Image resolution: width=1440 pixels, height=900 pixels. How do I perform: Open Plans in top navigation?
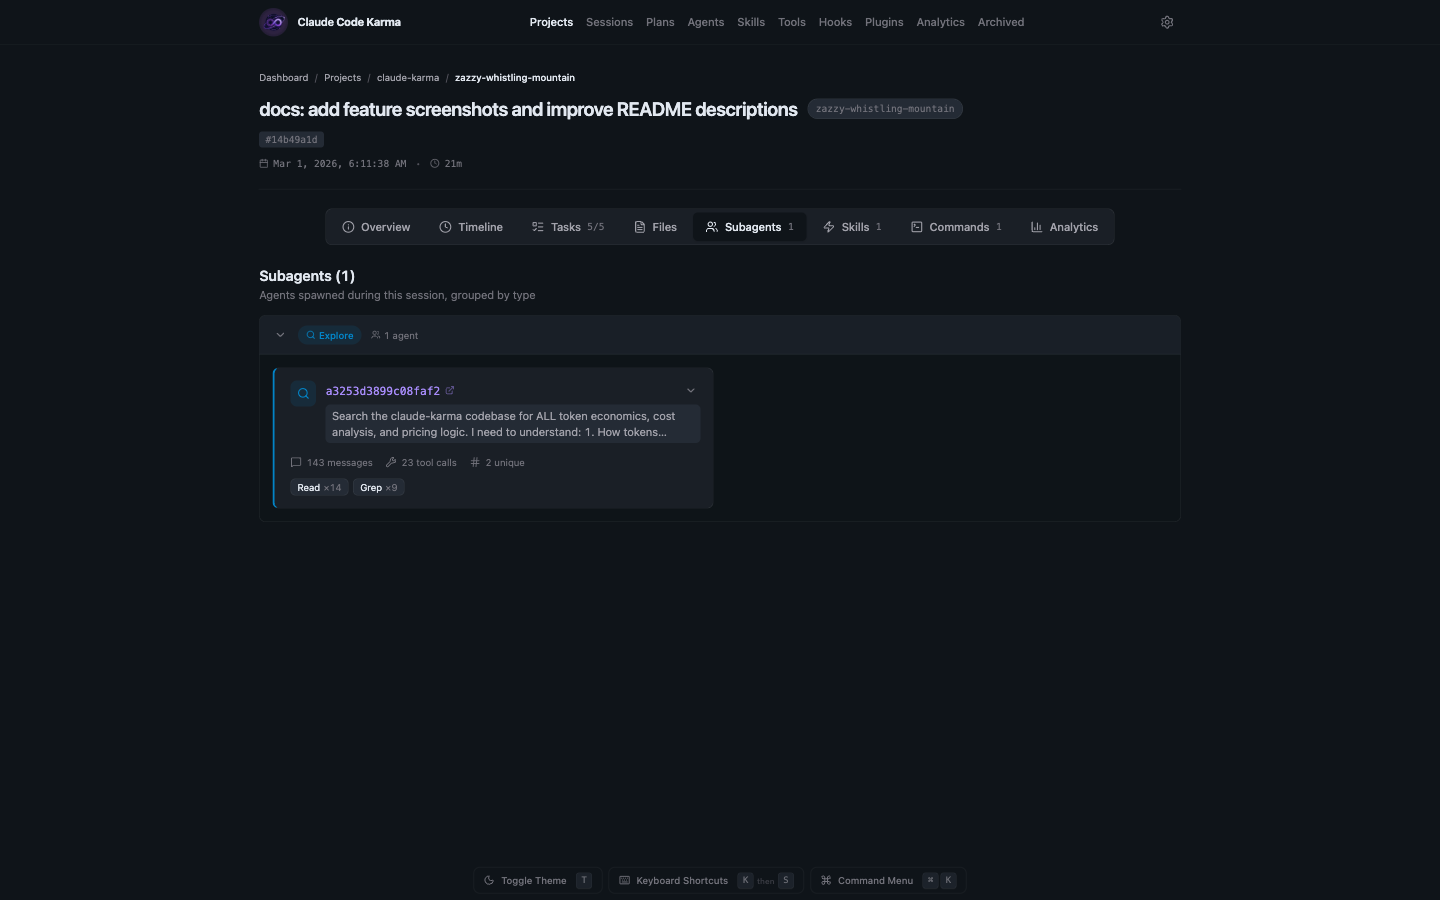click(660, 22)
